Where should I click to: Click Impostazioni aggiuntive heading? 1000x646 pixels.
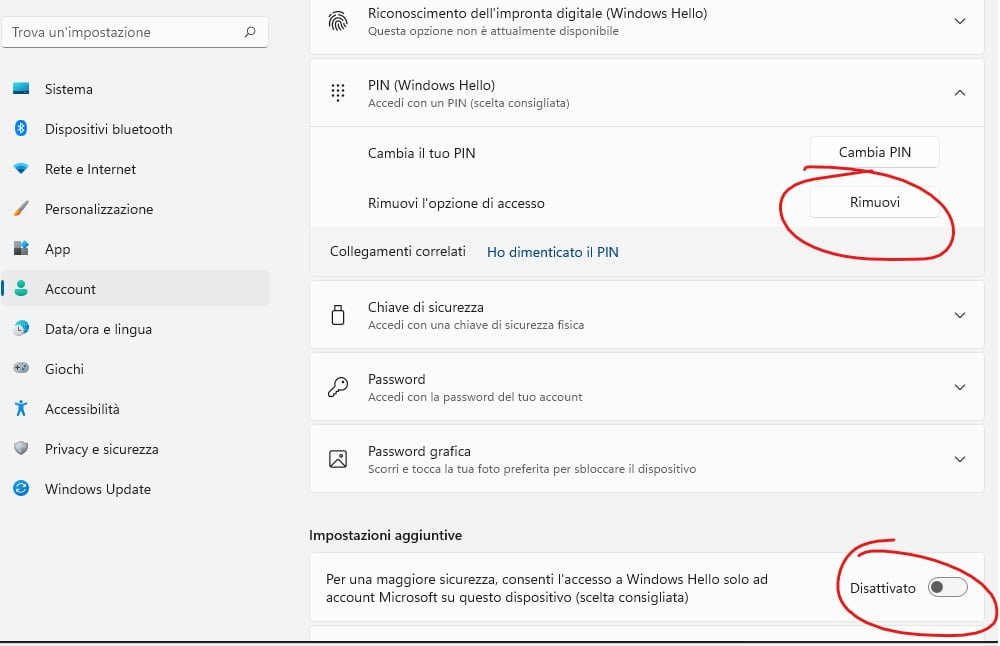(385, 535)
